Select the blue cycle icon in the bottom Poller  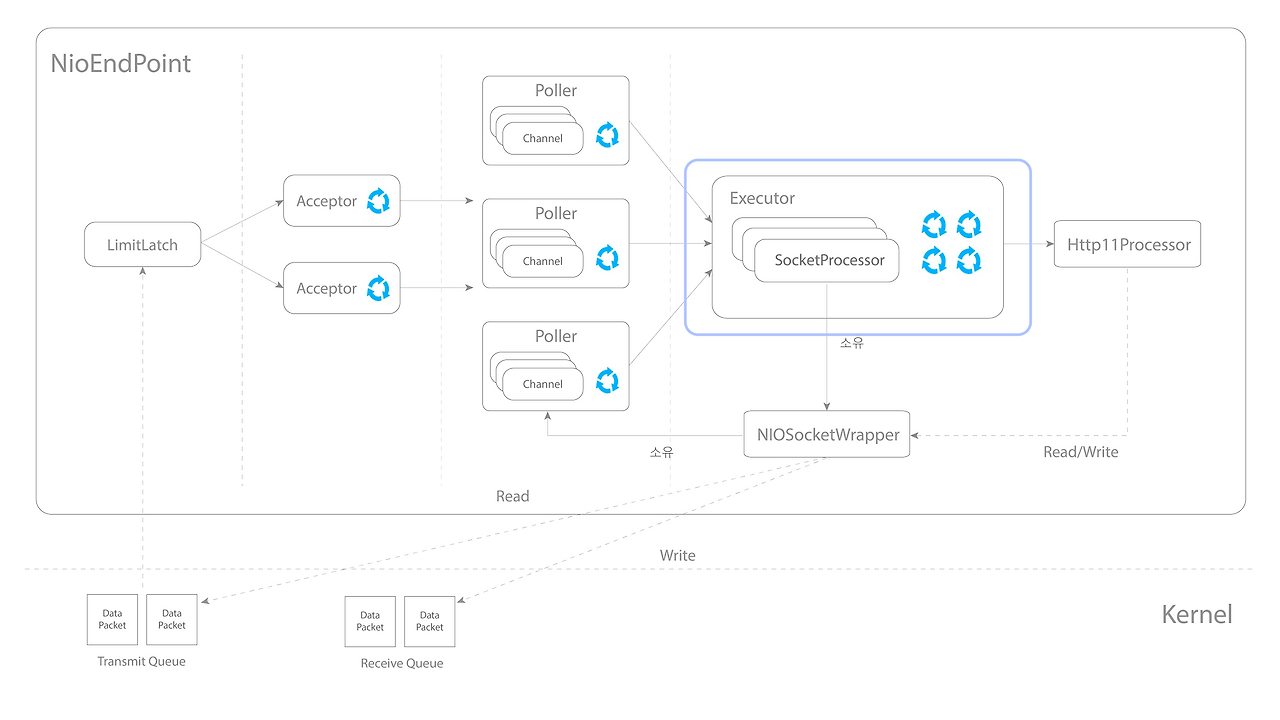607,381
